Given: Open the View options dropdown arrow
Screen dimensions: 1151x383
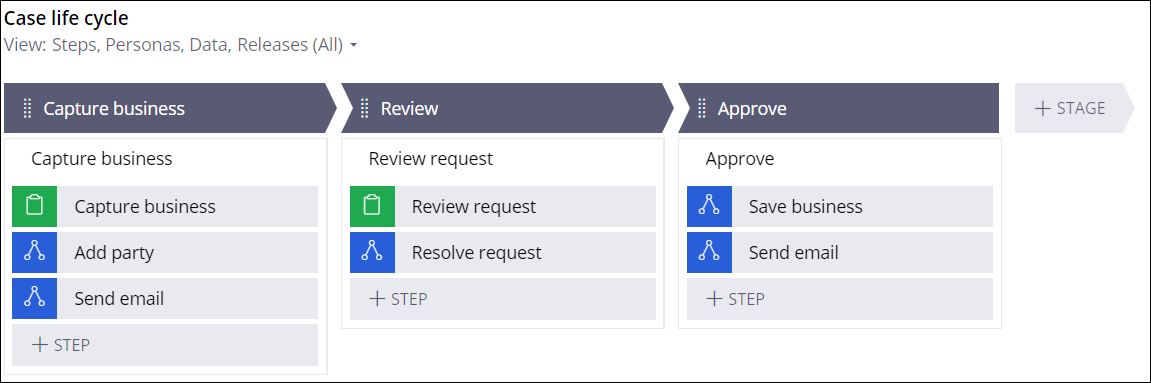Looking at the screenshot, I should point(354,45).
